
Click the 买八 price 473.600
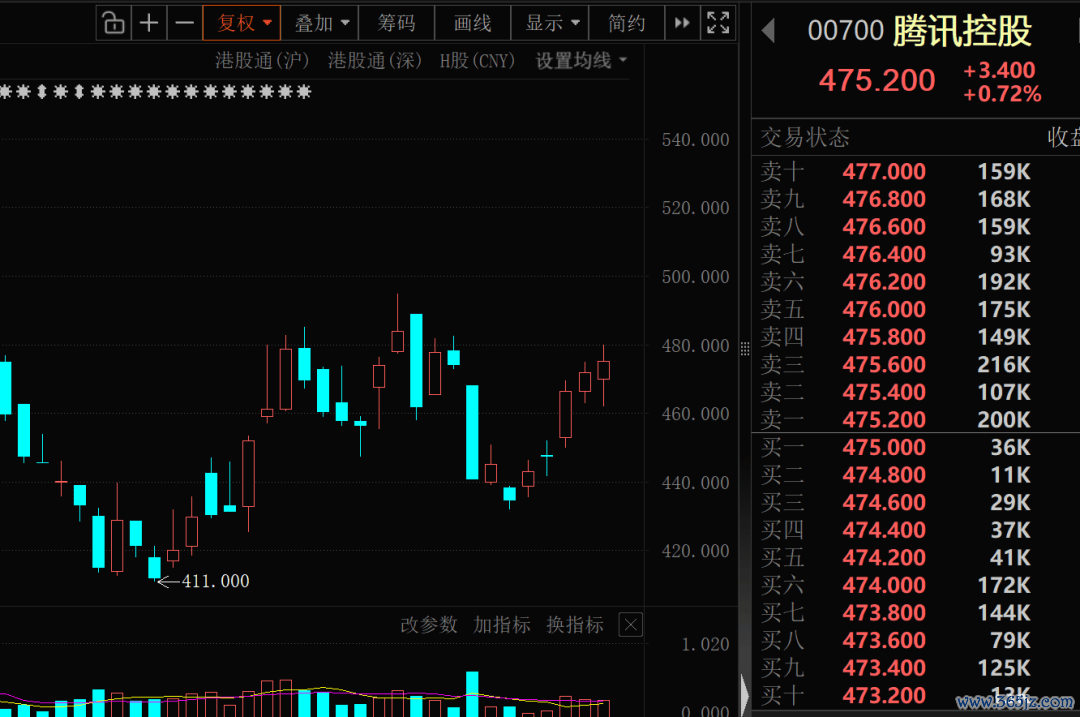click(884, 640)
